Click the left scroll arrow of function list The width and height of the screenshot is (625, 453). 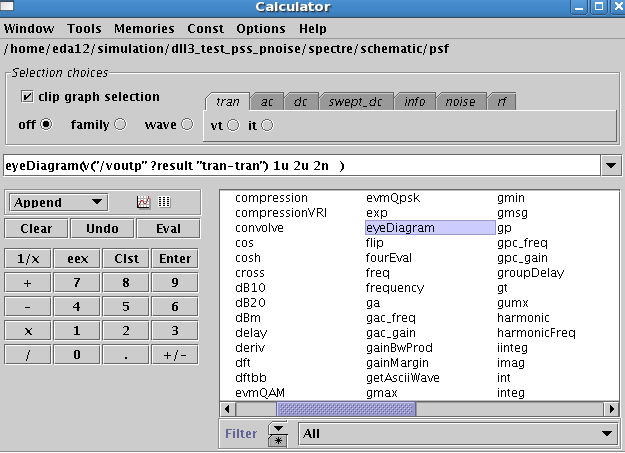pos(227,409)
